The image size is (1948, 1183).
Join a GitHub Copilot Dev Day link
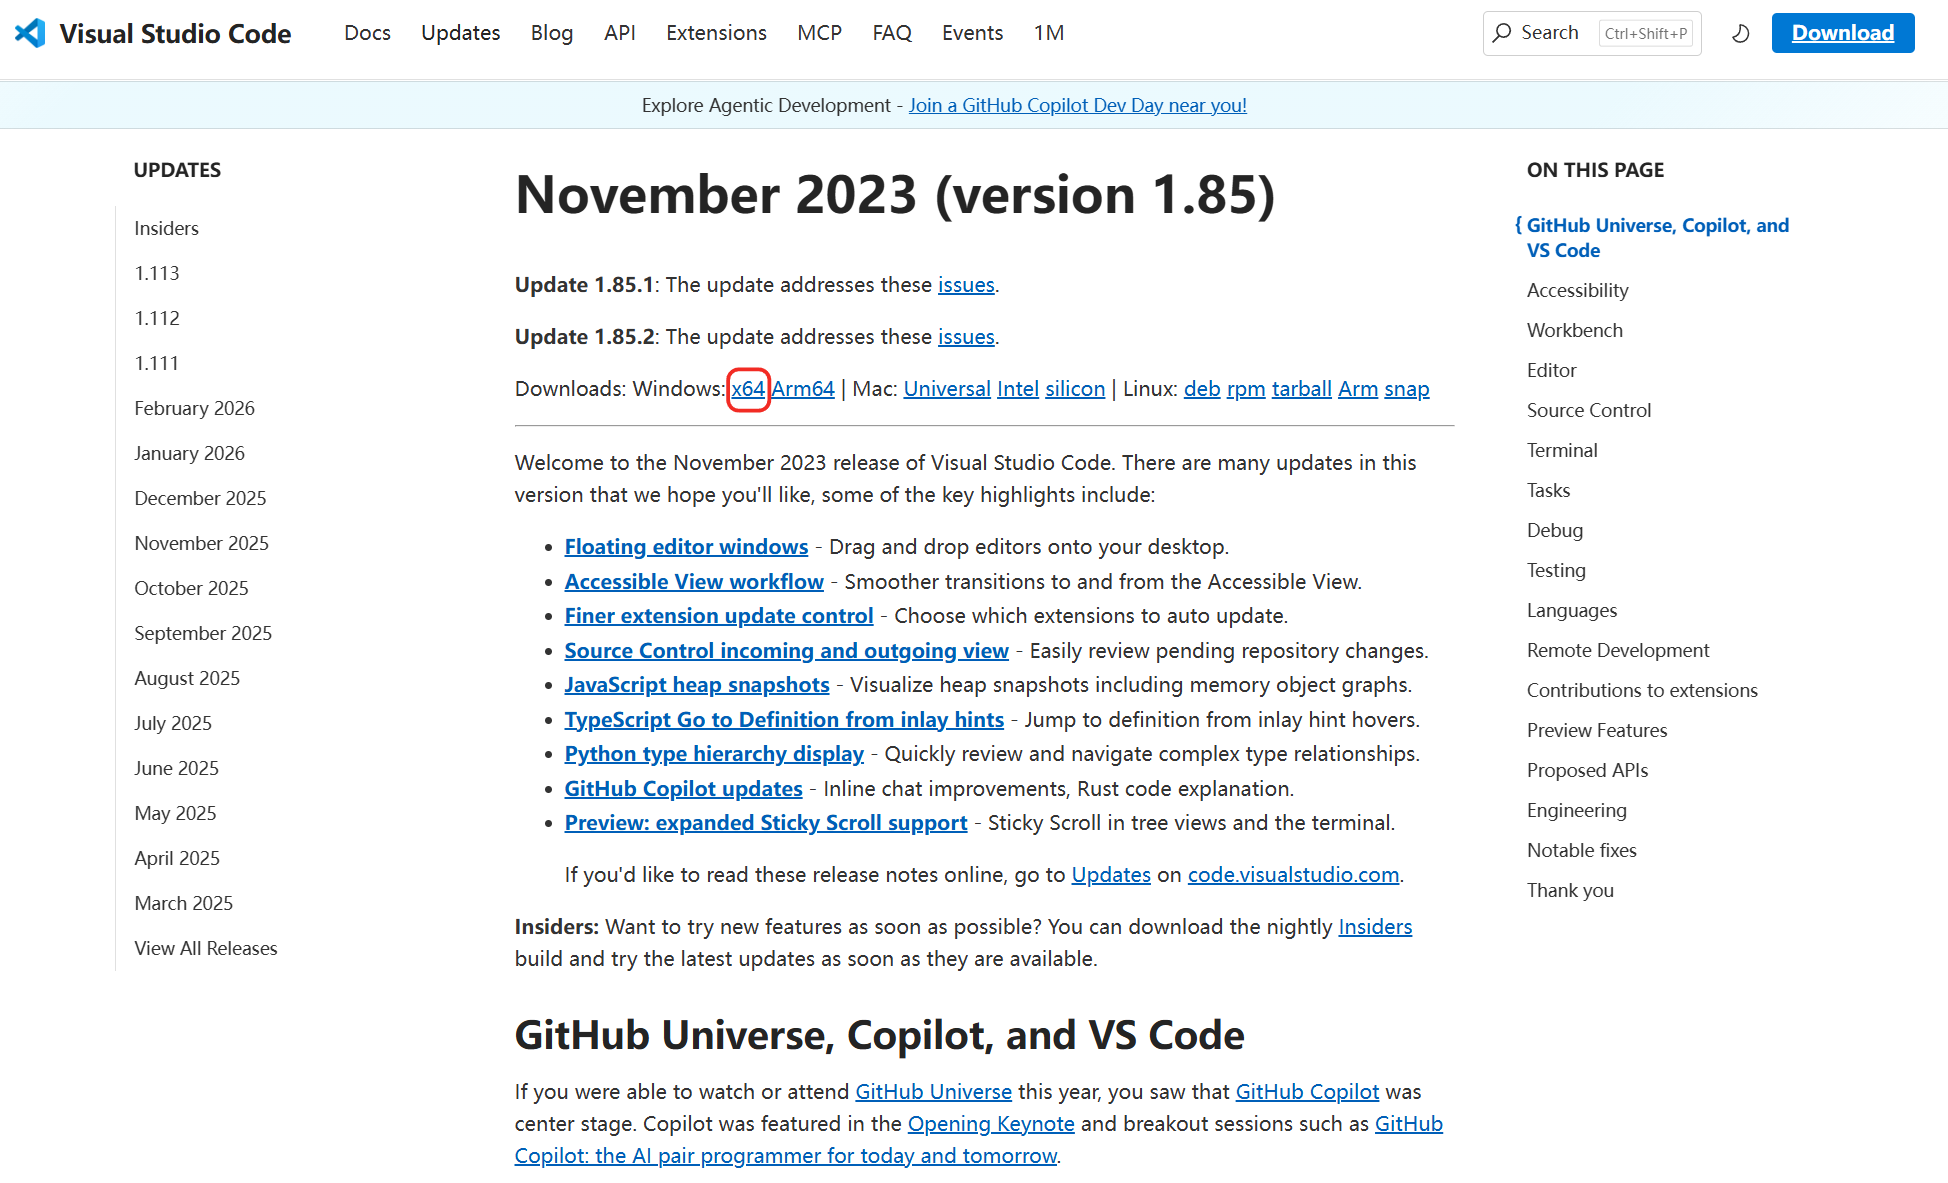click(x=1077, y=105)
